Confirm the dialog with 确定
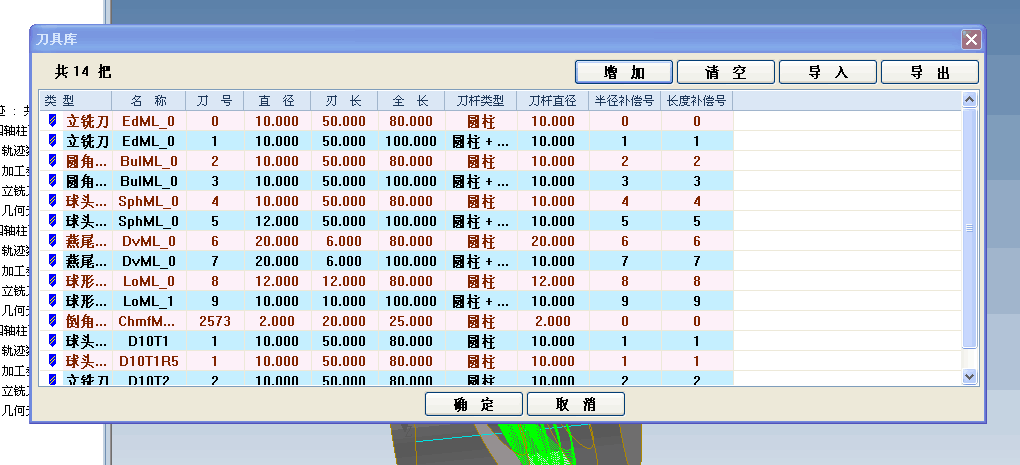 (x=474, y=404)
